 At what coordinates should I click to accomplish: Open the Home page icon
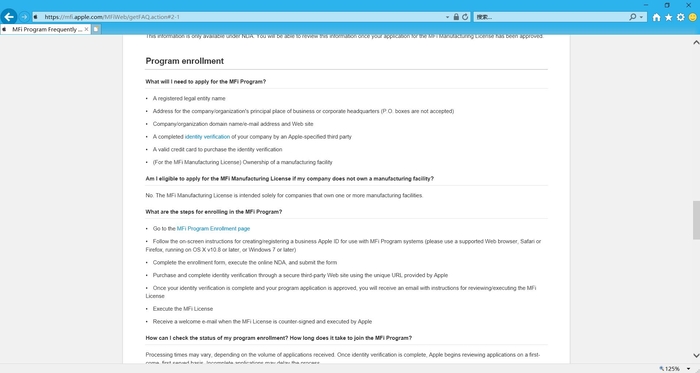point(656,17)
